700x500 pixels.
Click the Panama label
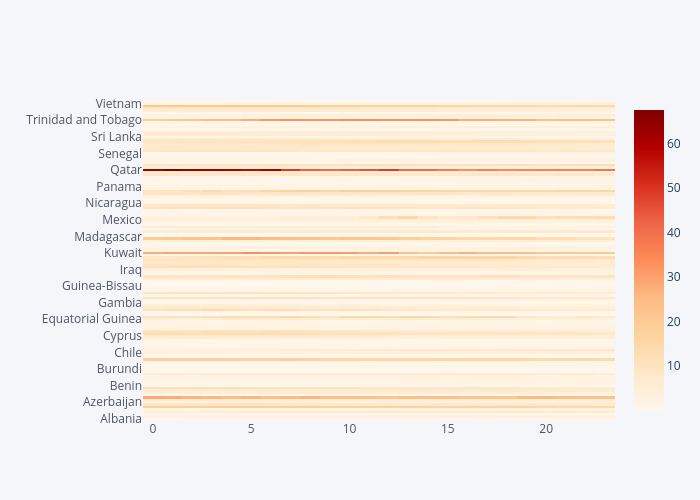[x=118, y=187]
